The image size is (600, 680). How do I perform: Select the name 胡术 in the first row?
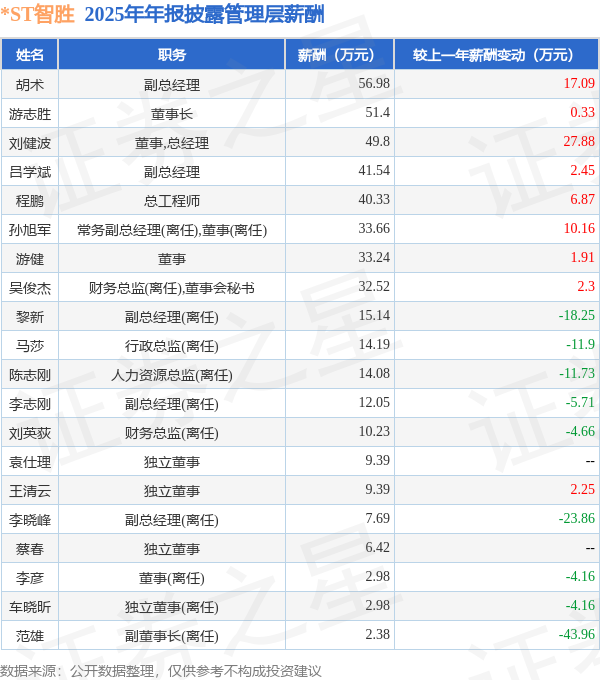tap(29, 85)
